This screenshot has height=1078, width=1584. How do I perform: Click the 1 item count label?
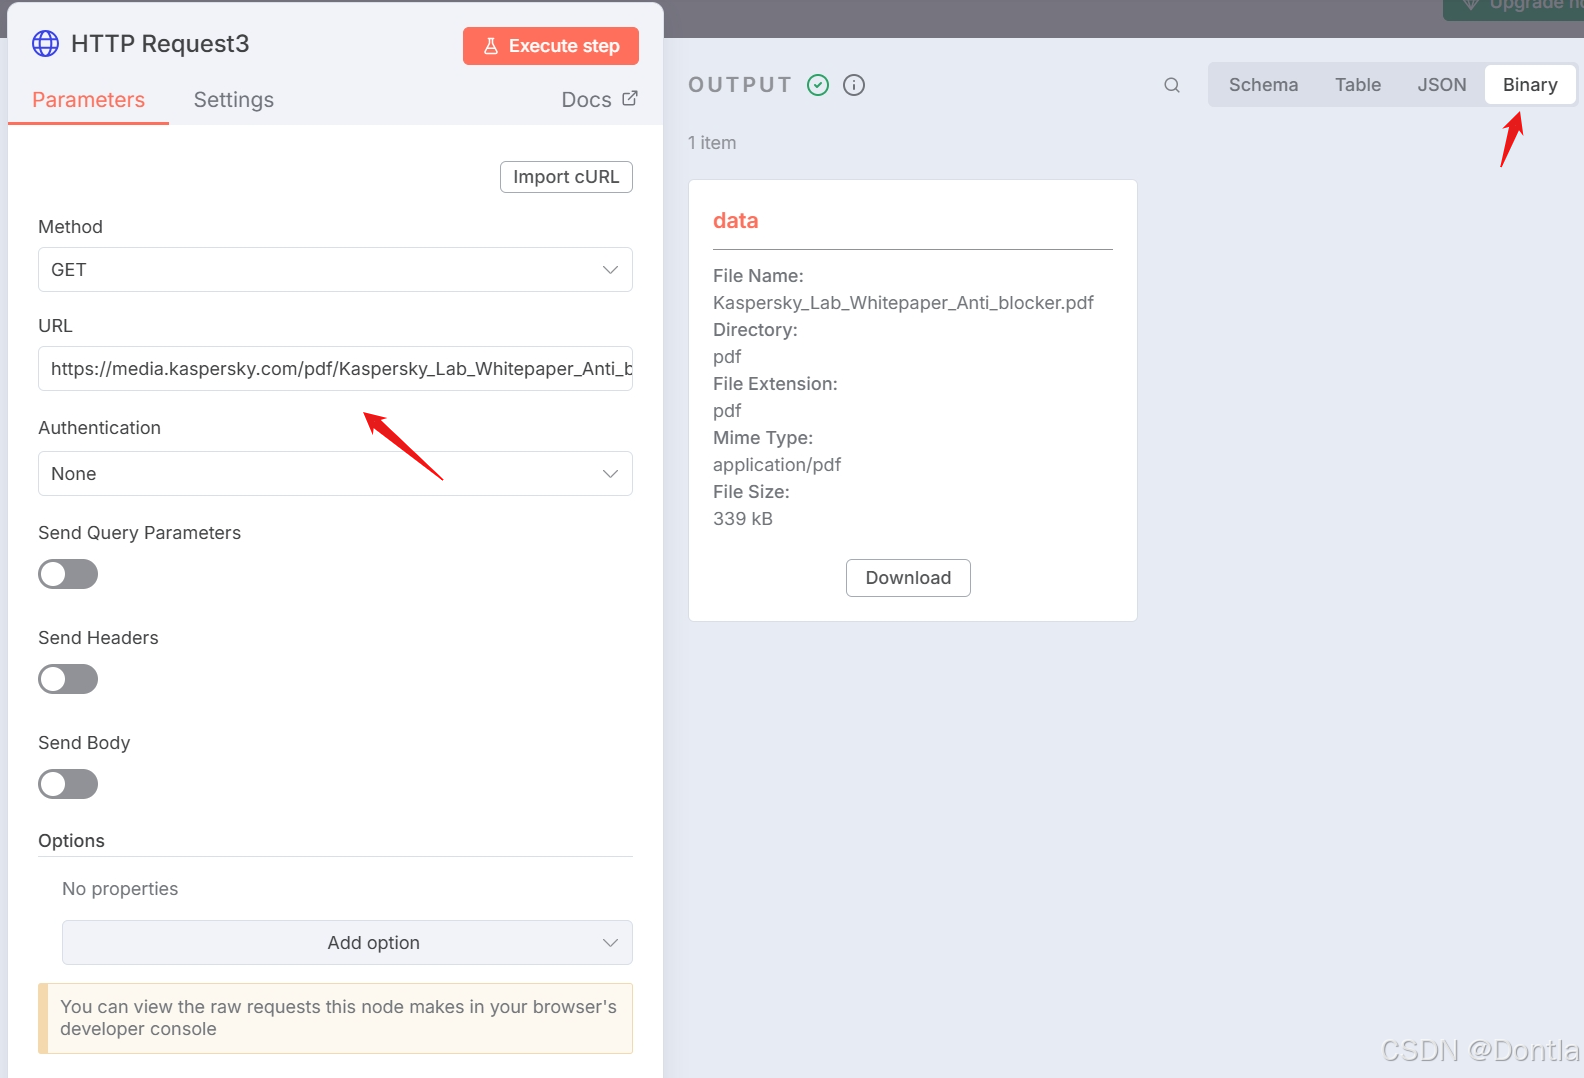pyautogui.click(x=712, y=143)
